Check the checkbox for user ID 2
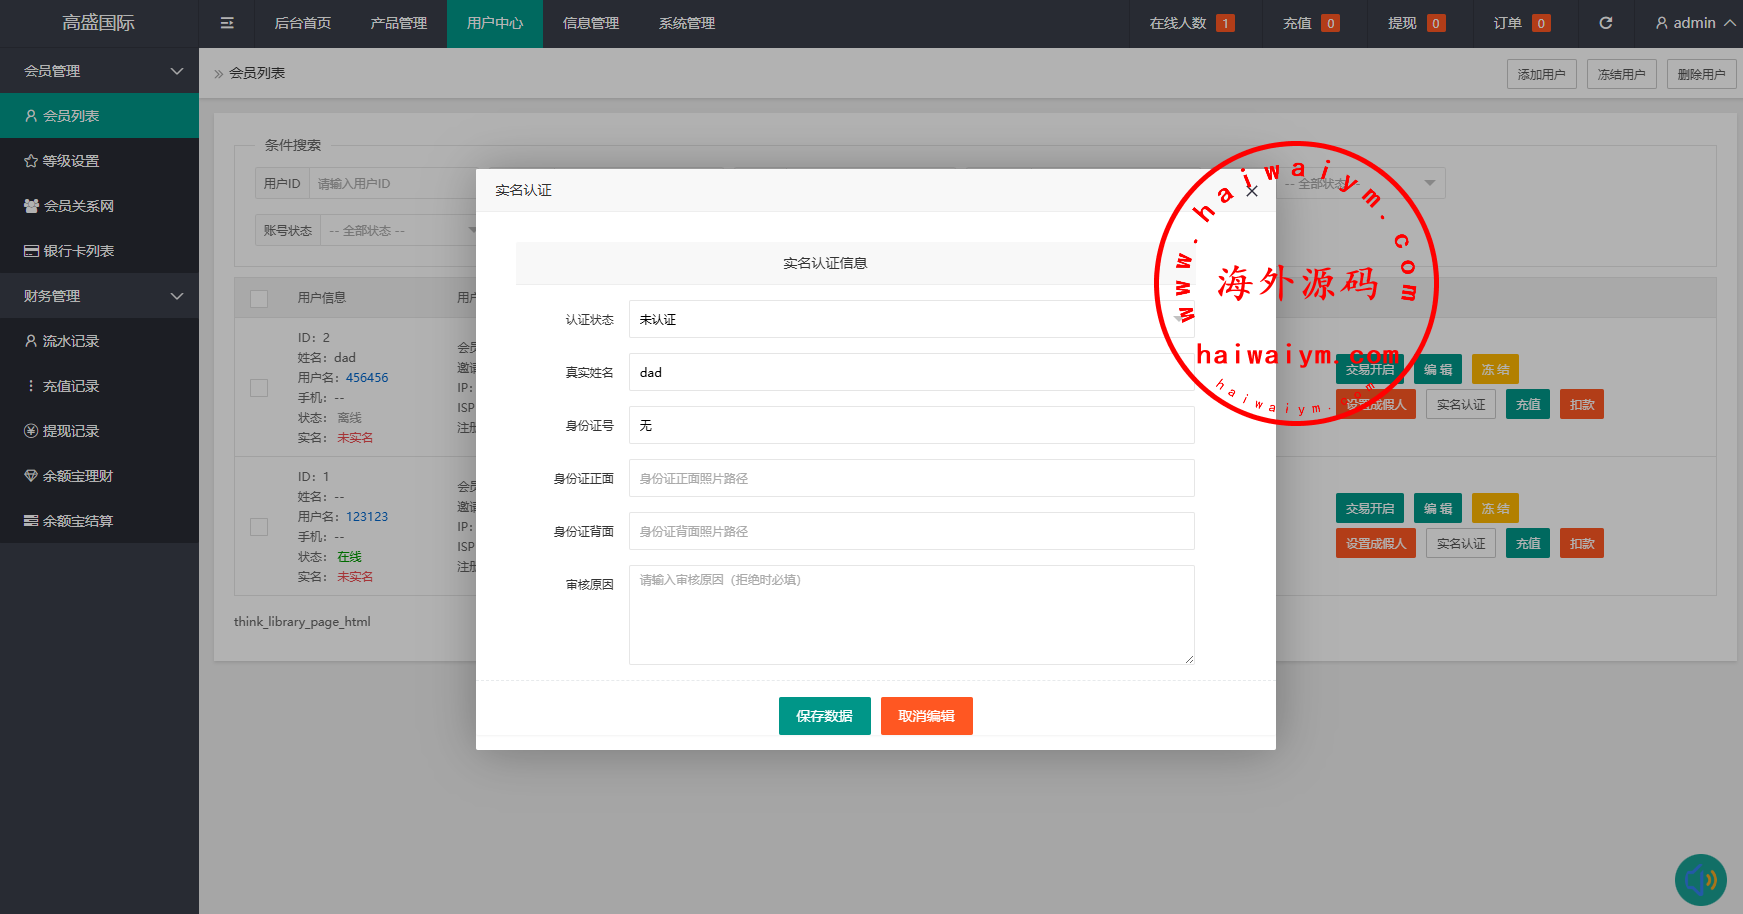This screenshot has width=1743, height=914. (259, 388)
